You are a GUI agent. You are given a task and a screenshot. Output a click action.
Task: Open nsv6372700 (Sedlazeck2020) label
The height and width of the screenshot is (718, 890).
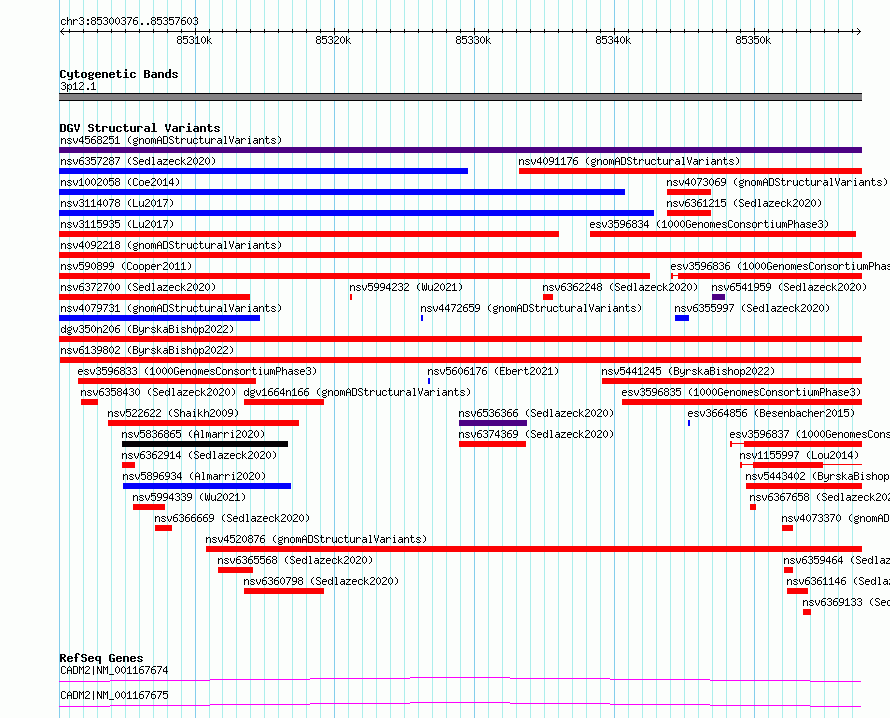coord(138,287)
